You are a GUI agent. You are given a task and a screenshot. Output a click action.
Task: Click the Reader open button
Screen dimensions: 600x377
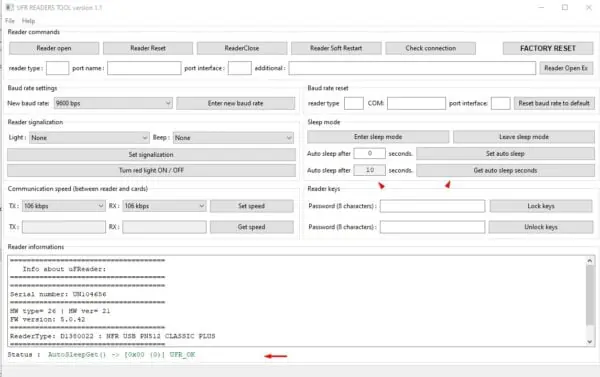[54, 48]
